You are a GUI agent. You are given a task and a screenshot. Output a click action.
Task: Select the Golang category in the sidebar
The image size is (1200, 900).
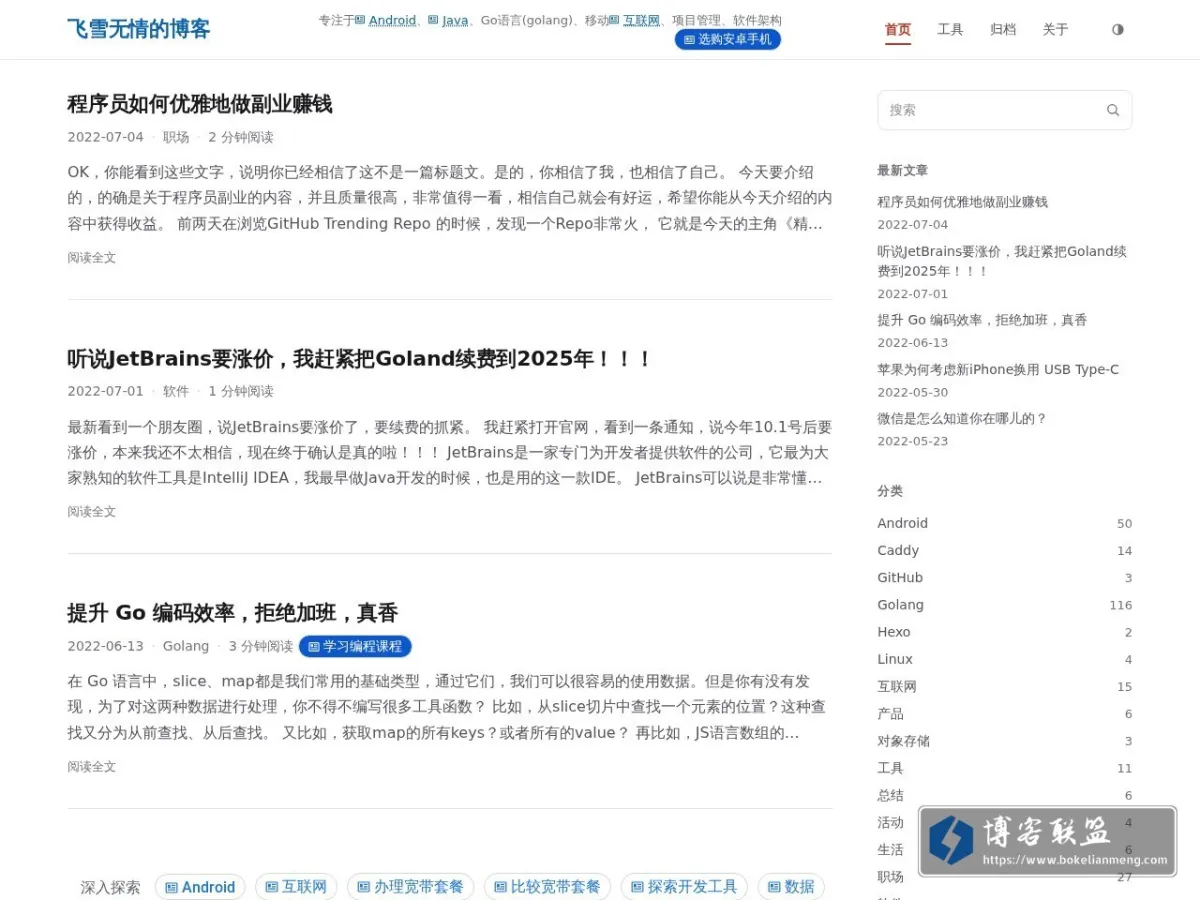tap(901, 604)
